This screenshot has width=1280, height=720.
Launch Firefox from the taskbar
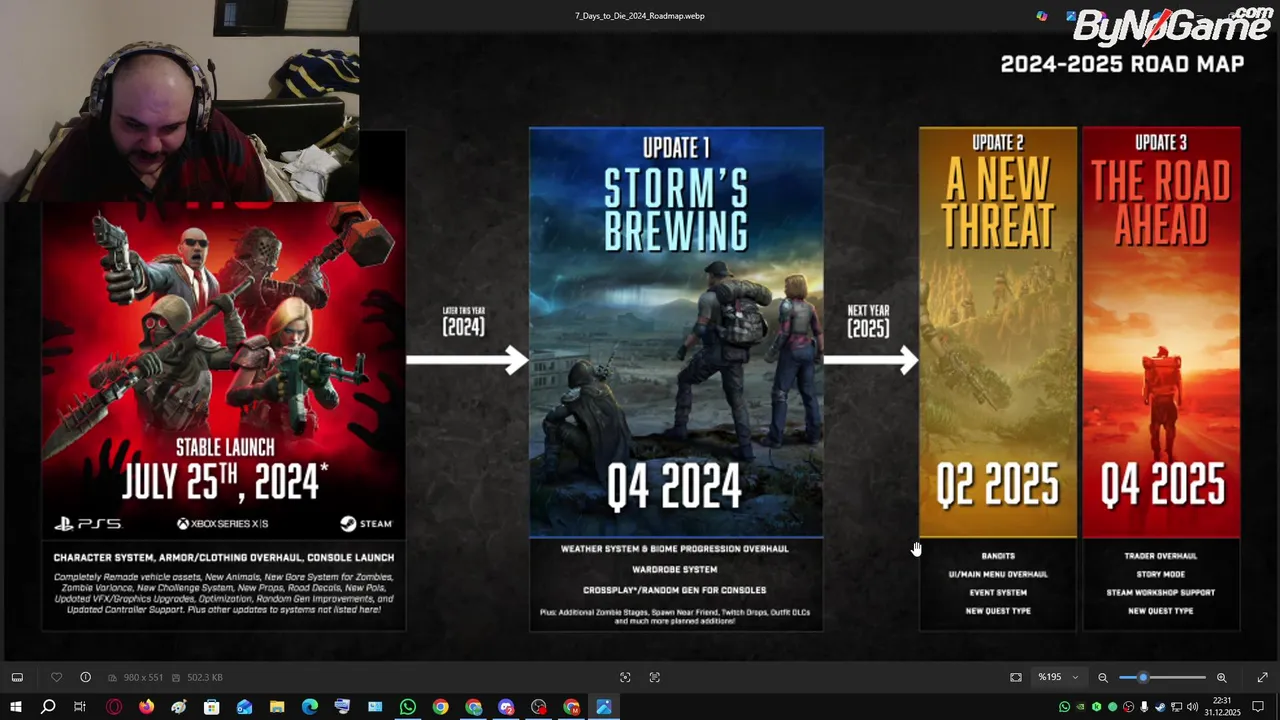coord(146,707)
